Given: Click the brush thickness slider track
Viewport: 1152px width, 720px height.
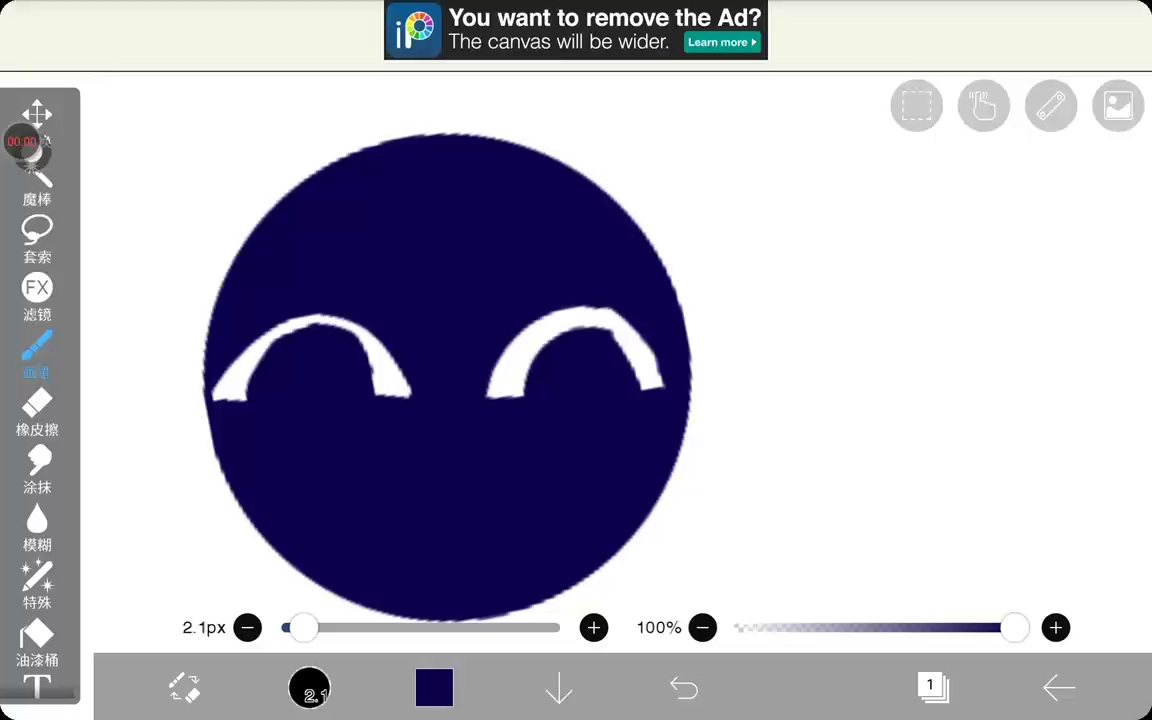Looking at the screenshot, I should click(x=421, y=627).
